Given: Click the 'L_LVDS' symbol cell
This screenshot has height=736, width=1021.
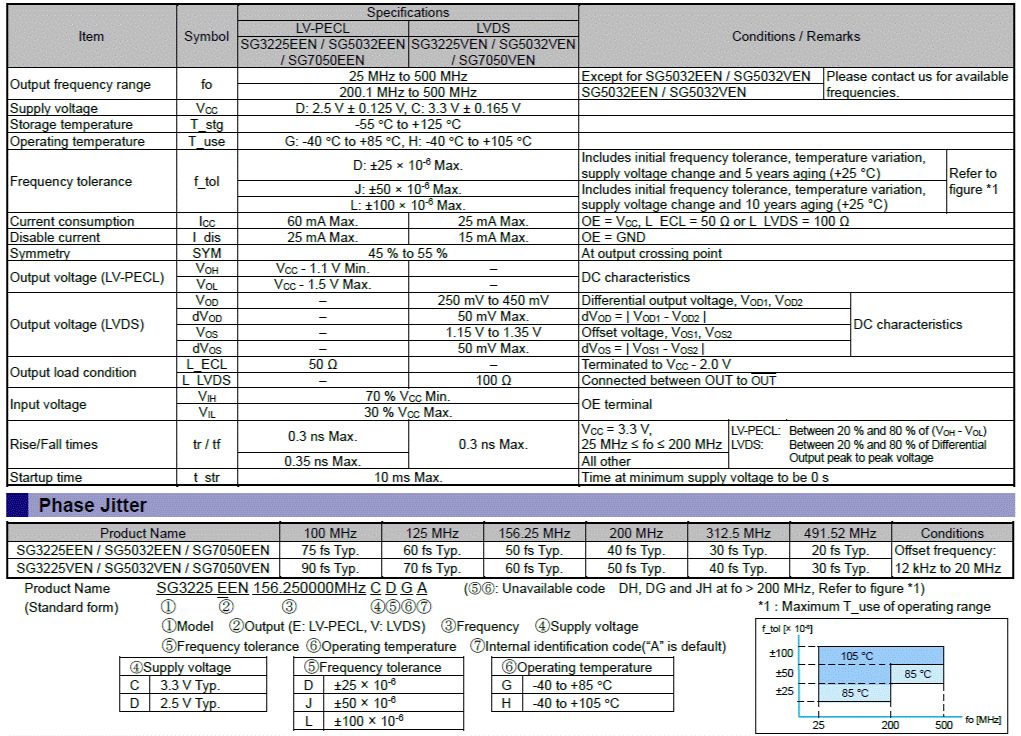Looking at the screenshot, I should click(206, 380).
